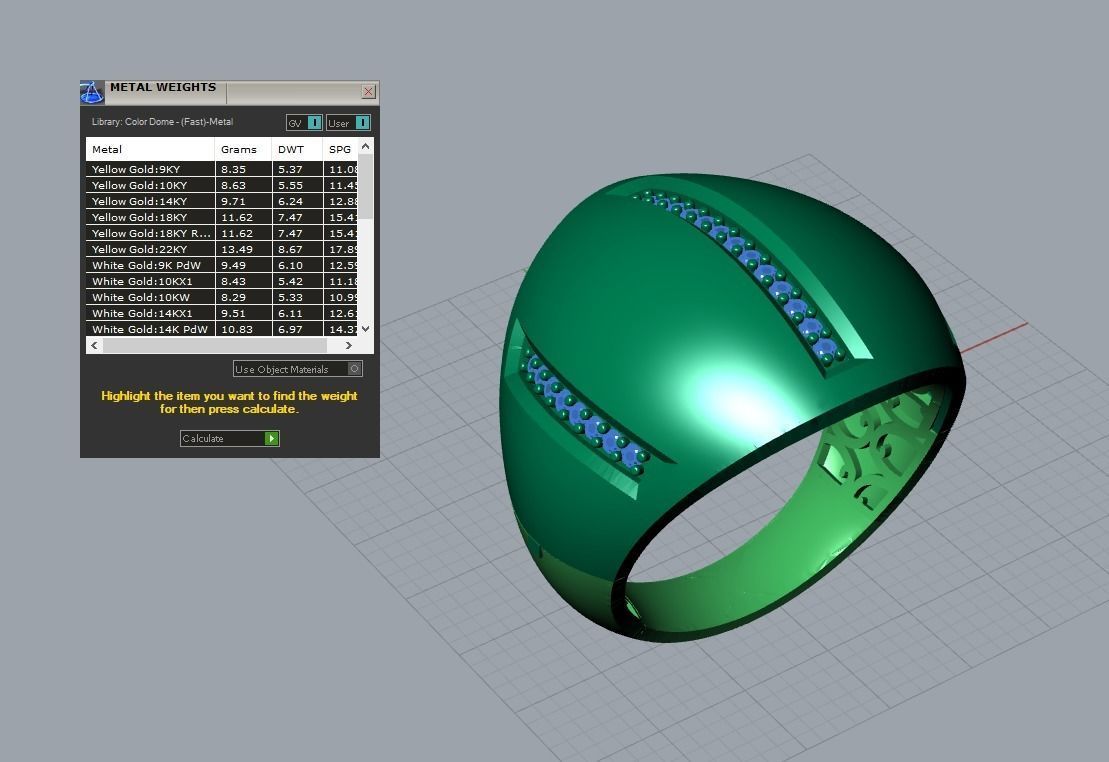Select the Yellow Gold:18KY row
The width and height of the screenshot is (1109, 762).
pyautogui.click(x=221, y=217)
